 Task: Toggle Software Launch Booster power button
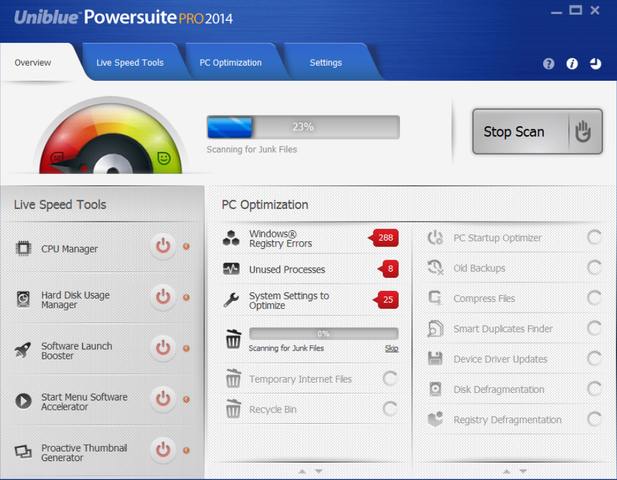163,348
